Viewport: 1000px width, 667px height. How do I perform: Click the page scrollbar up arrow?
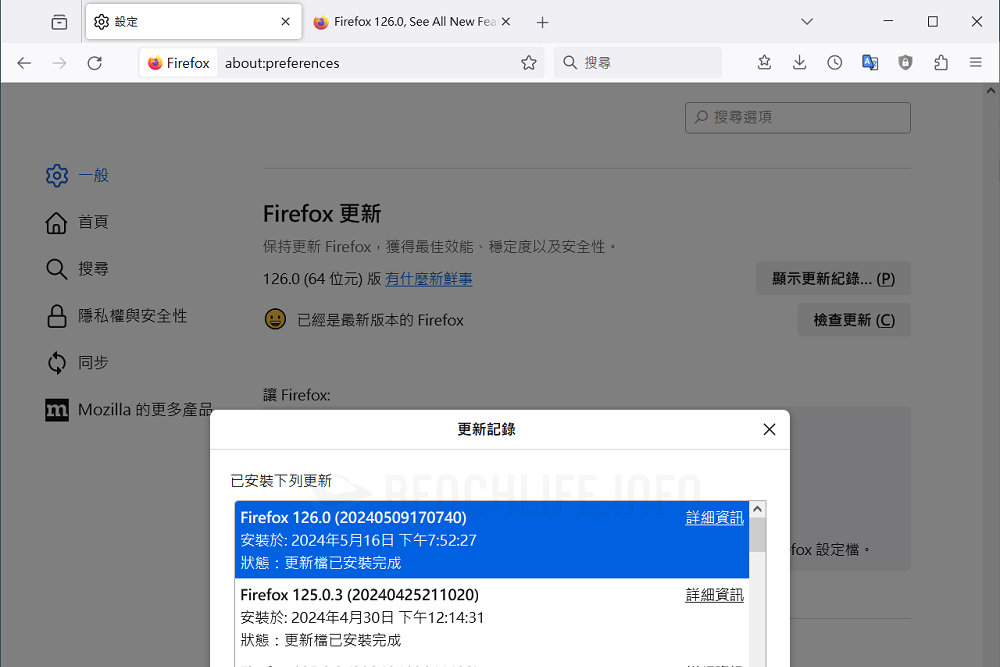pyautogui.click(x=990, y=91)
